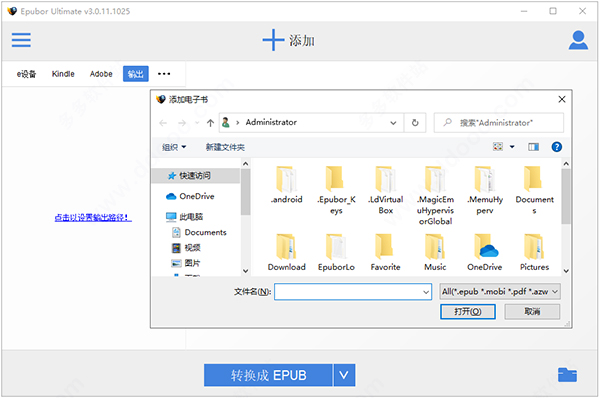Select the 输出 output tab
The image size is (600, 398).
click(135, 74)
